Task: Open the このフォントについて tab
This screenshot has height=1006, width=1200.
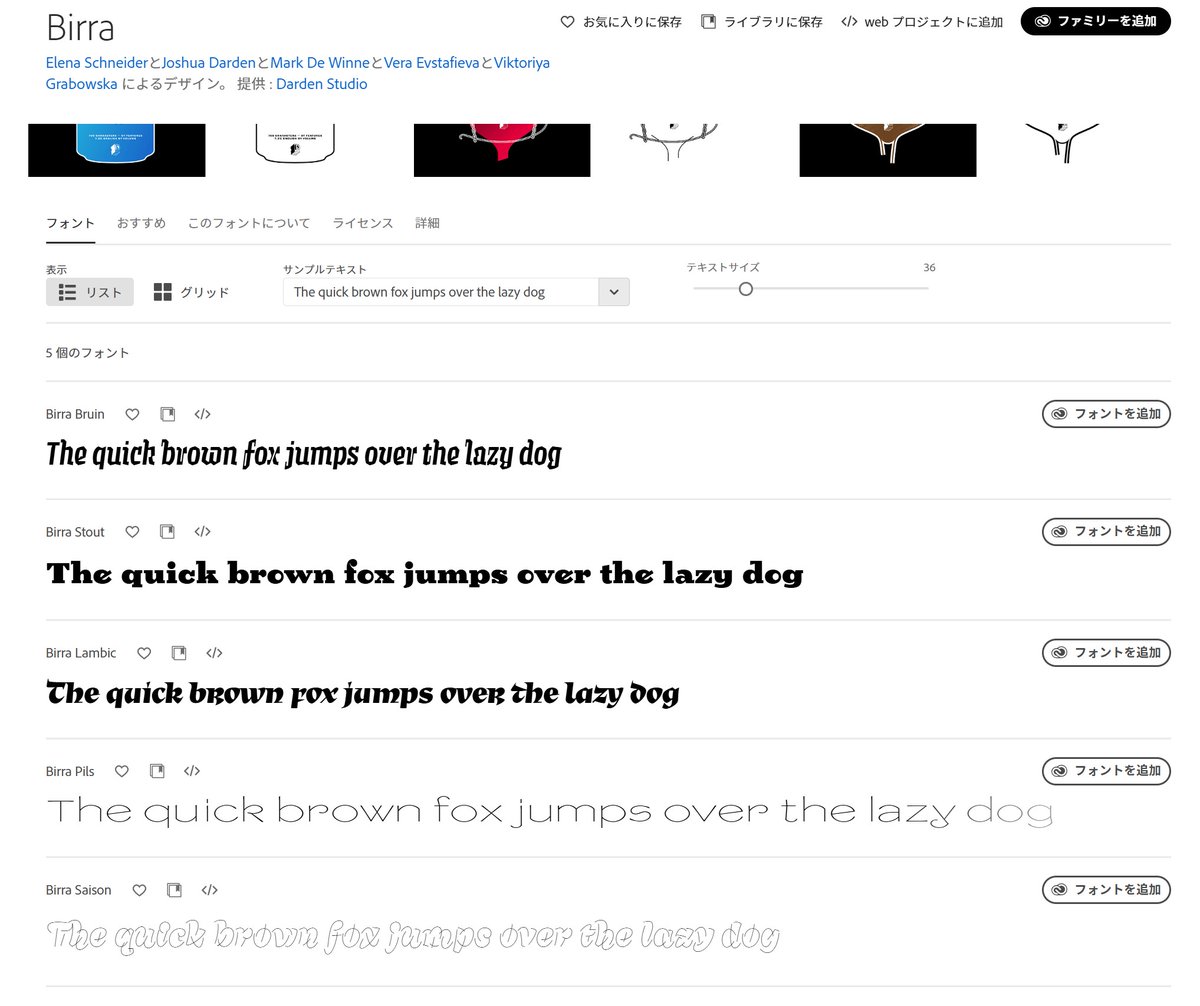Action: [249, 223]
